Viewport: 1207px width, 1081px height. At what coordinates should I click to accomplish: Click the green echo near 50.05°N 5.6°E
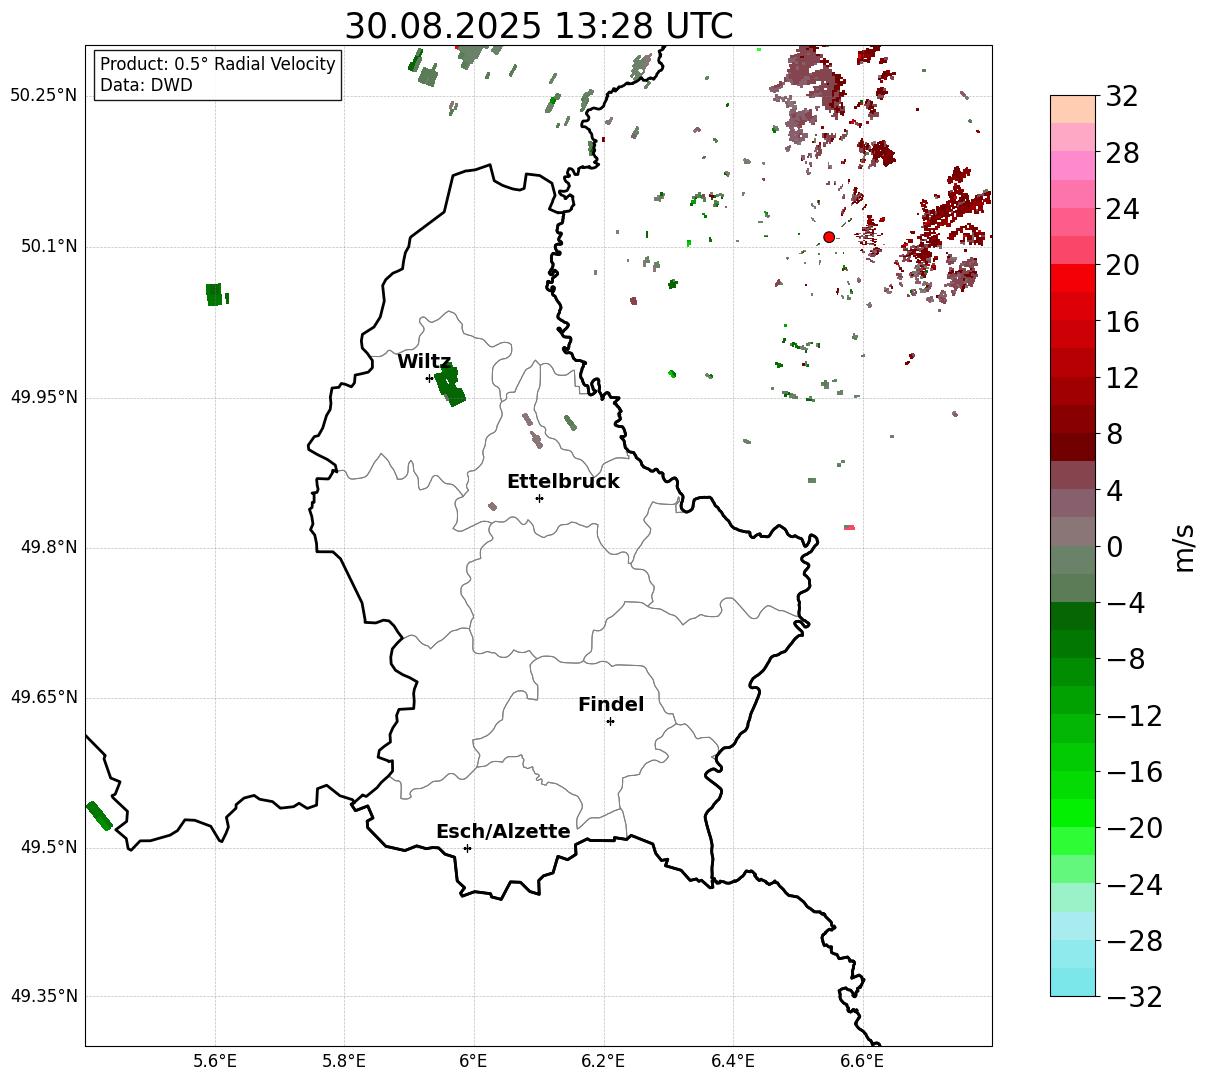coord(214,294)
